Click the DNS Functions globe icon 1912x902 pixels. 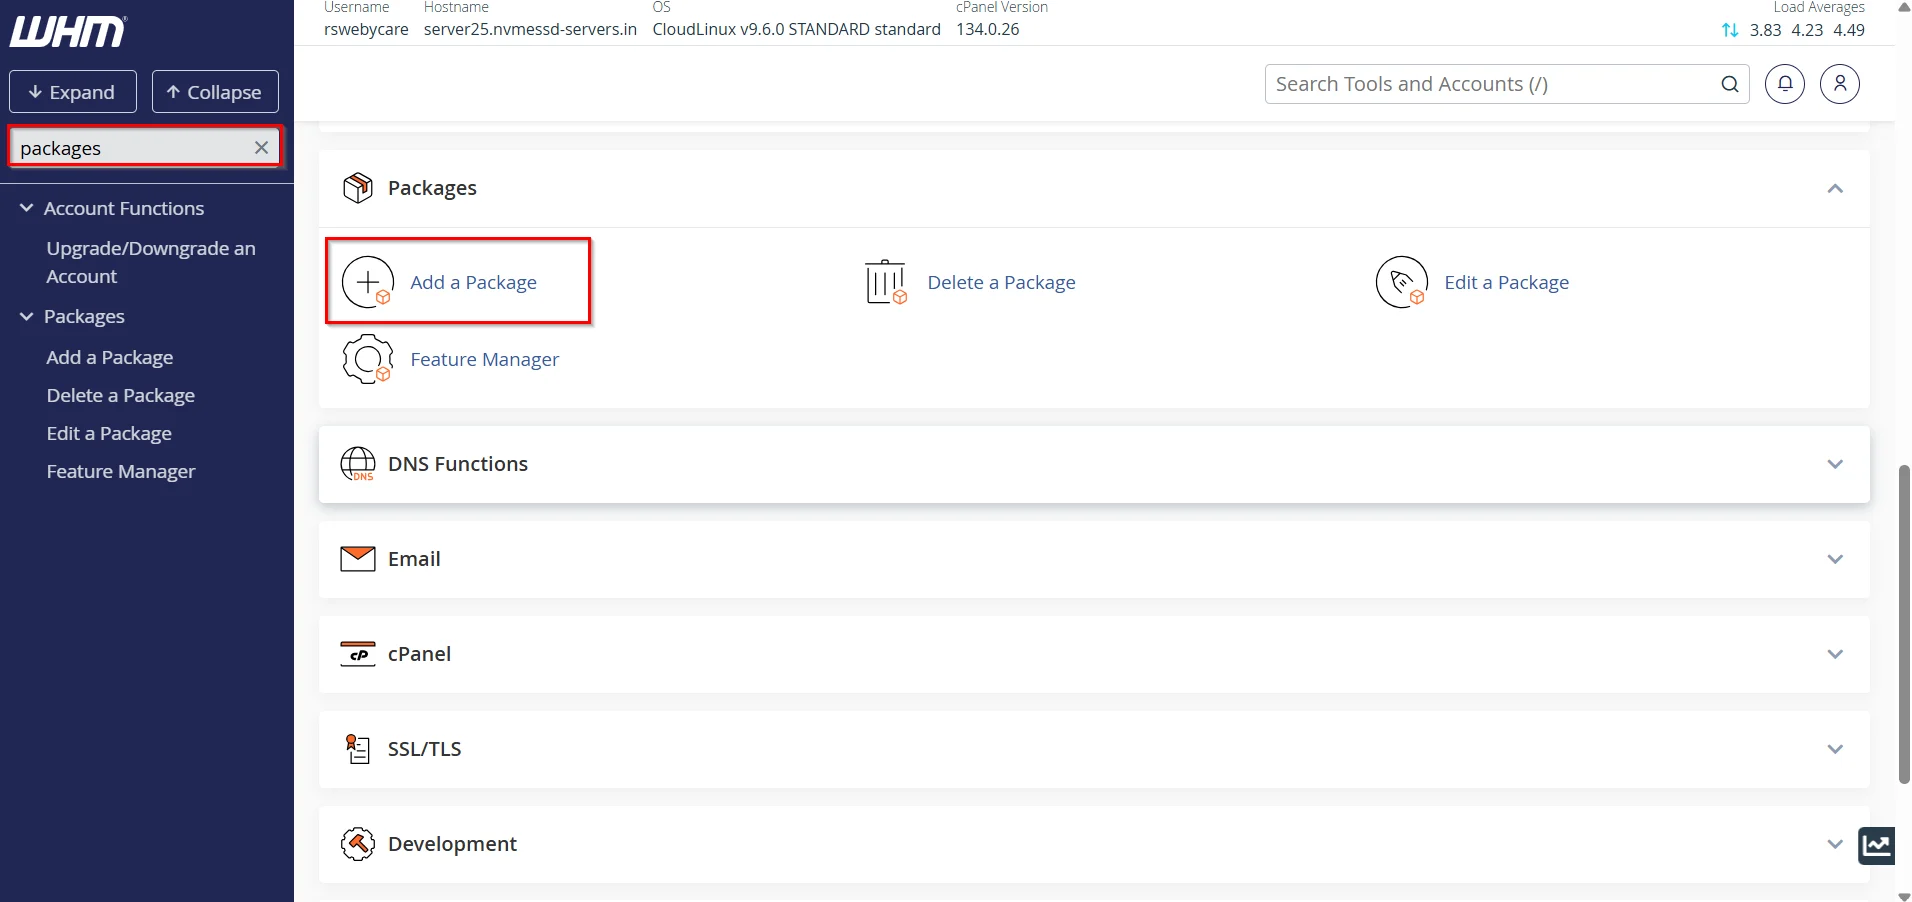(x=358, y=464)
